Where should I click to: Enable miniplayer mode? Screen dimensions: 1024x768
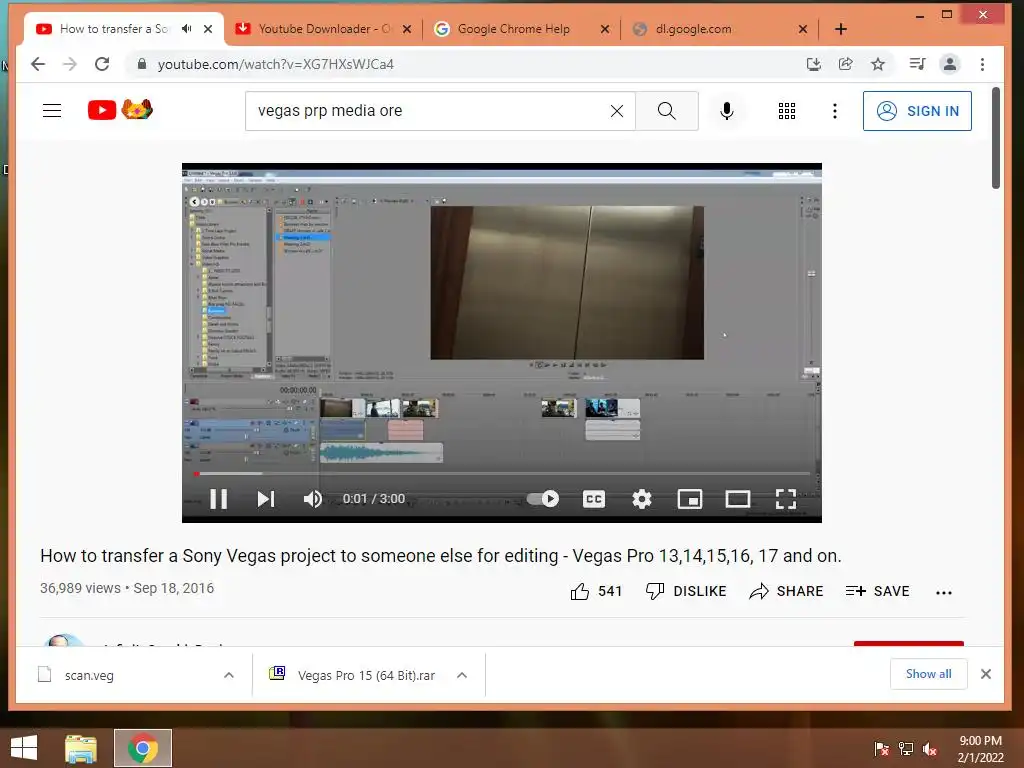click(690, 499)
